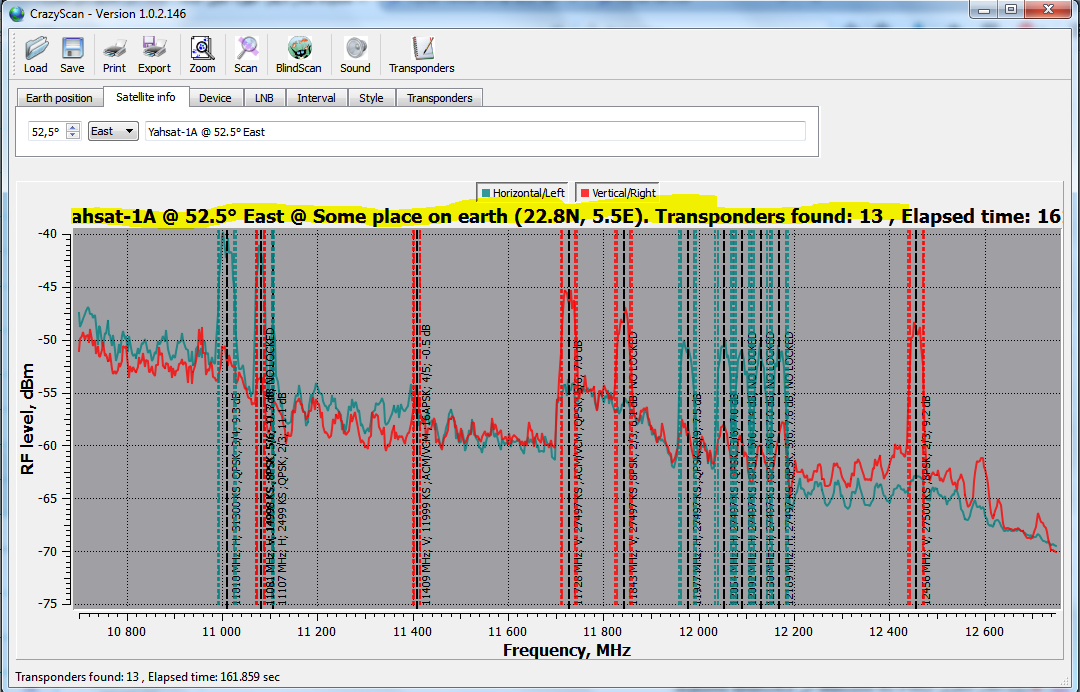This screenshot has height=692, width=1080.
Task: Decrease orbital position with down arrow
Action: (x=72, y=135)
